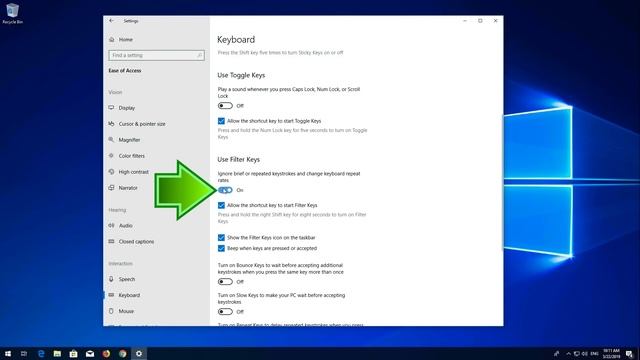Go back using the Settings back arrow
640x360 pixels.
point(111,21)
